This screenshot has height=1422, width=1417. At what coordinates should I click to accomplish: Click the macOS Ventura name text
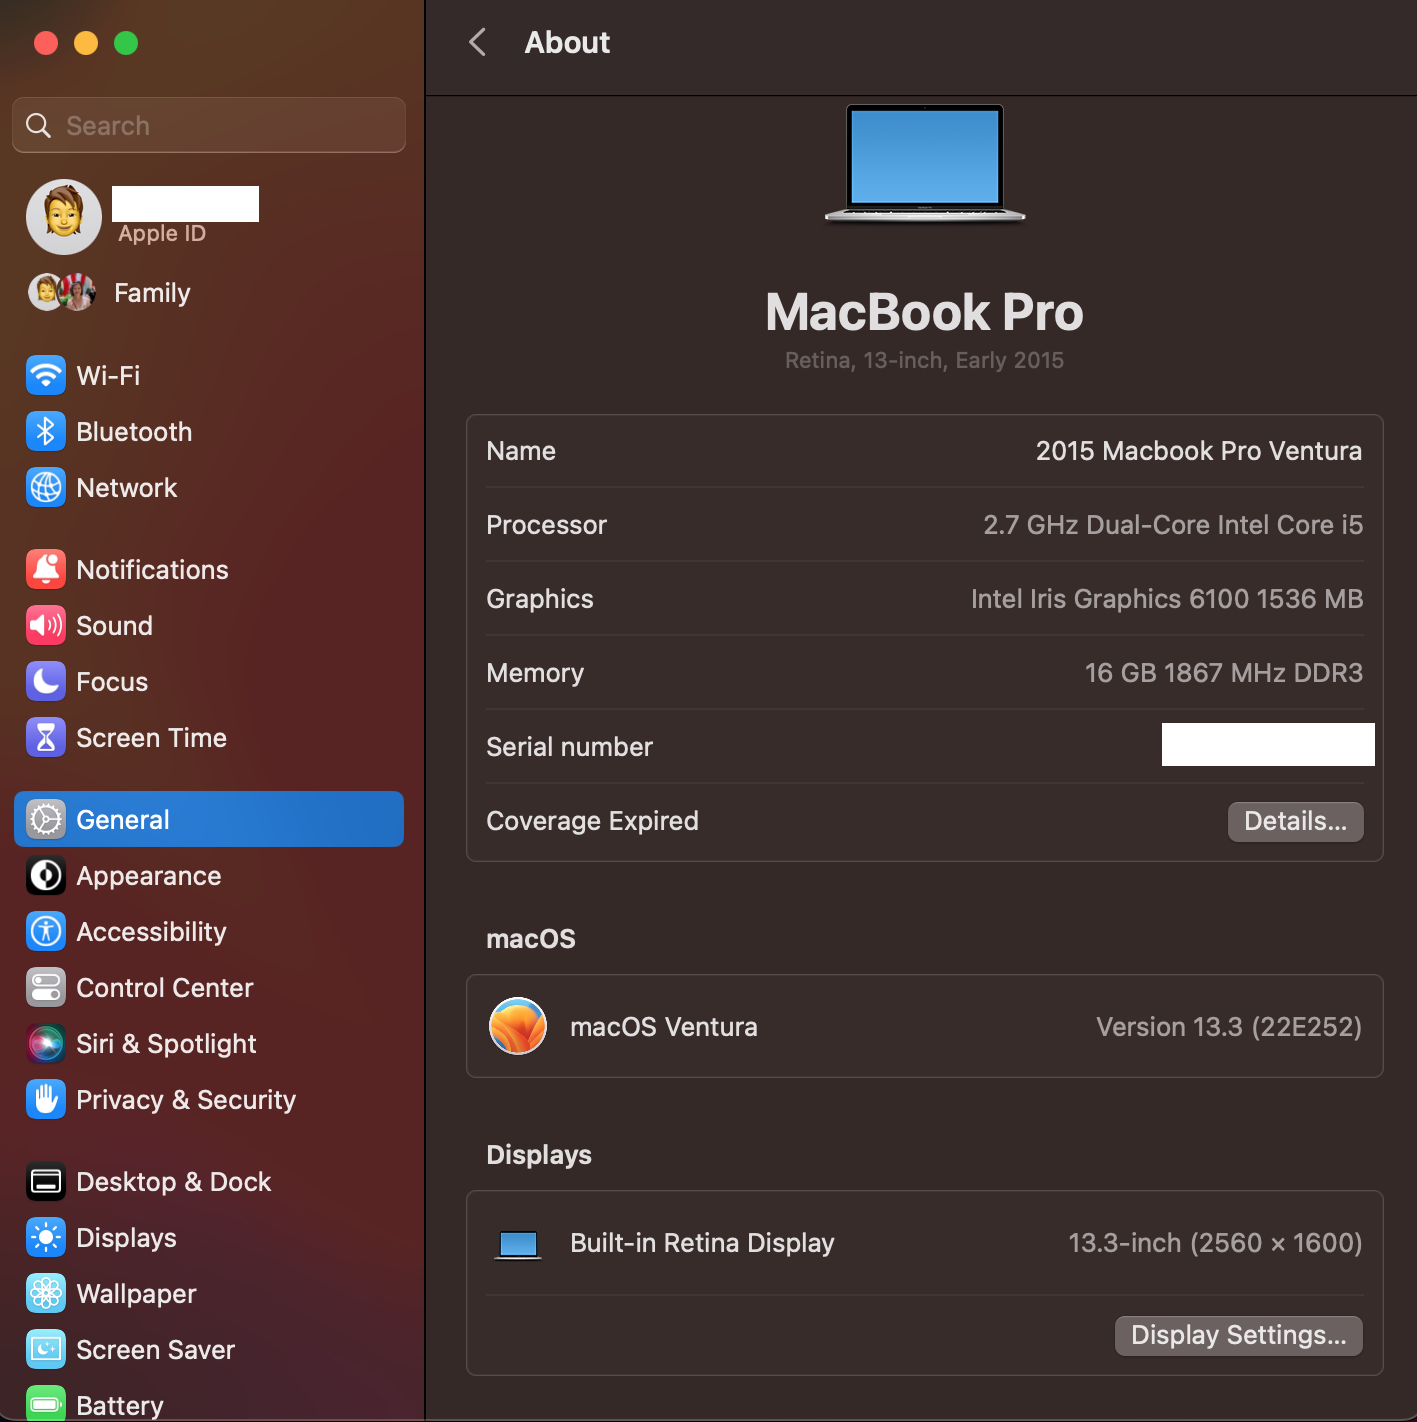click(664, 1027)
